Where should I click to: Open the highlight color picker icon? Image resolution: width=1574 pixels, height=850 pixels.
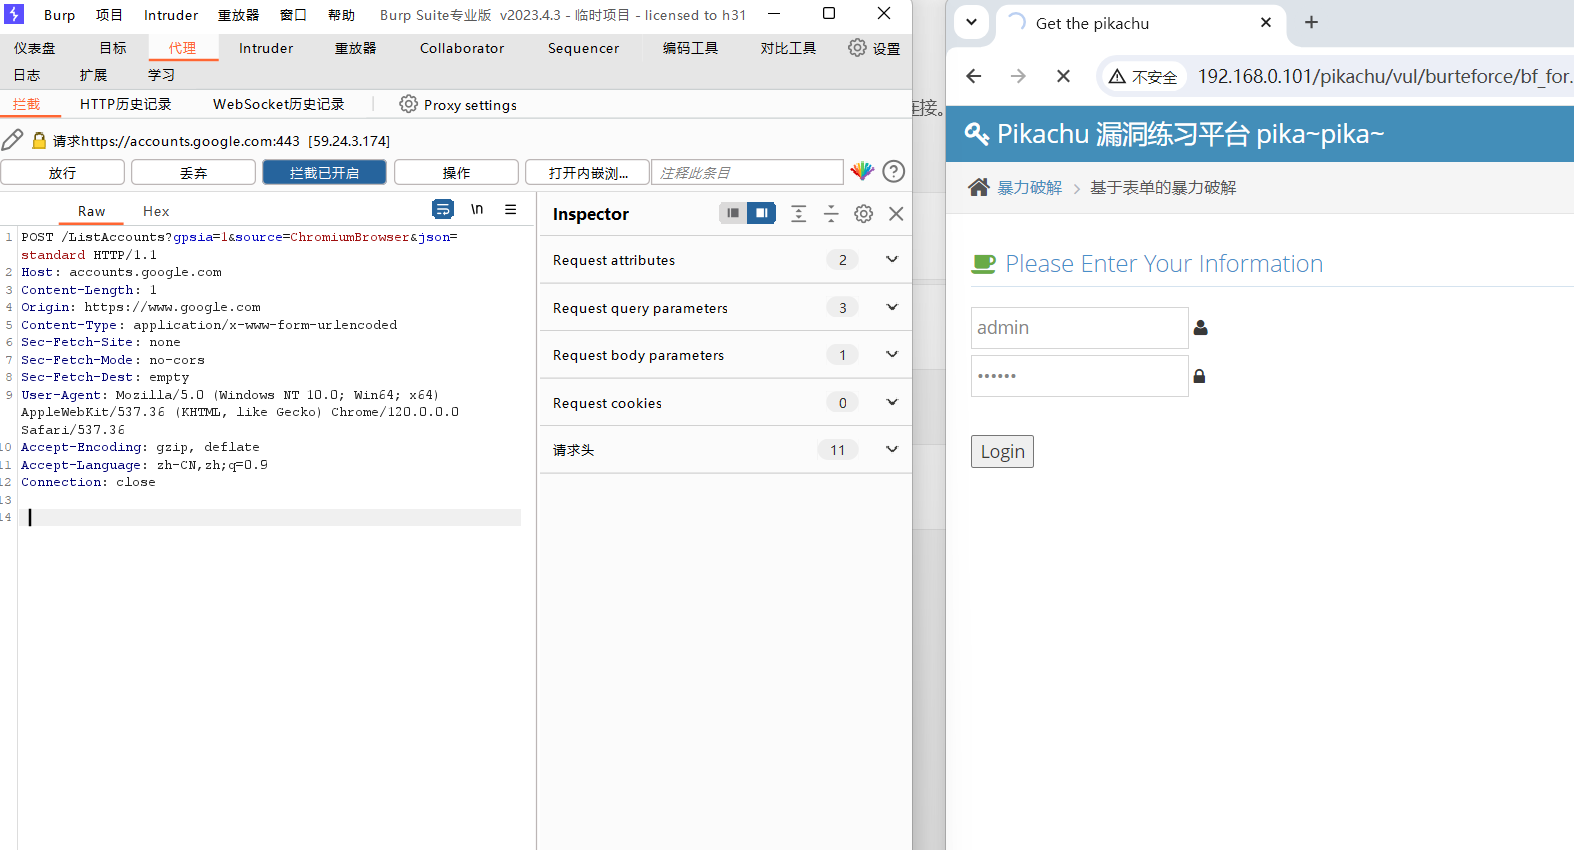click(862, 171)
